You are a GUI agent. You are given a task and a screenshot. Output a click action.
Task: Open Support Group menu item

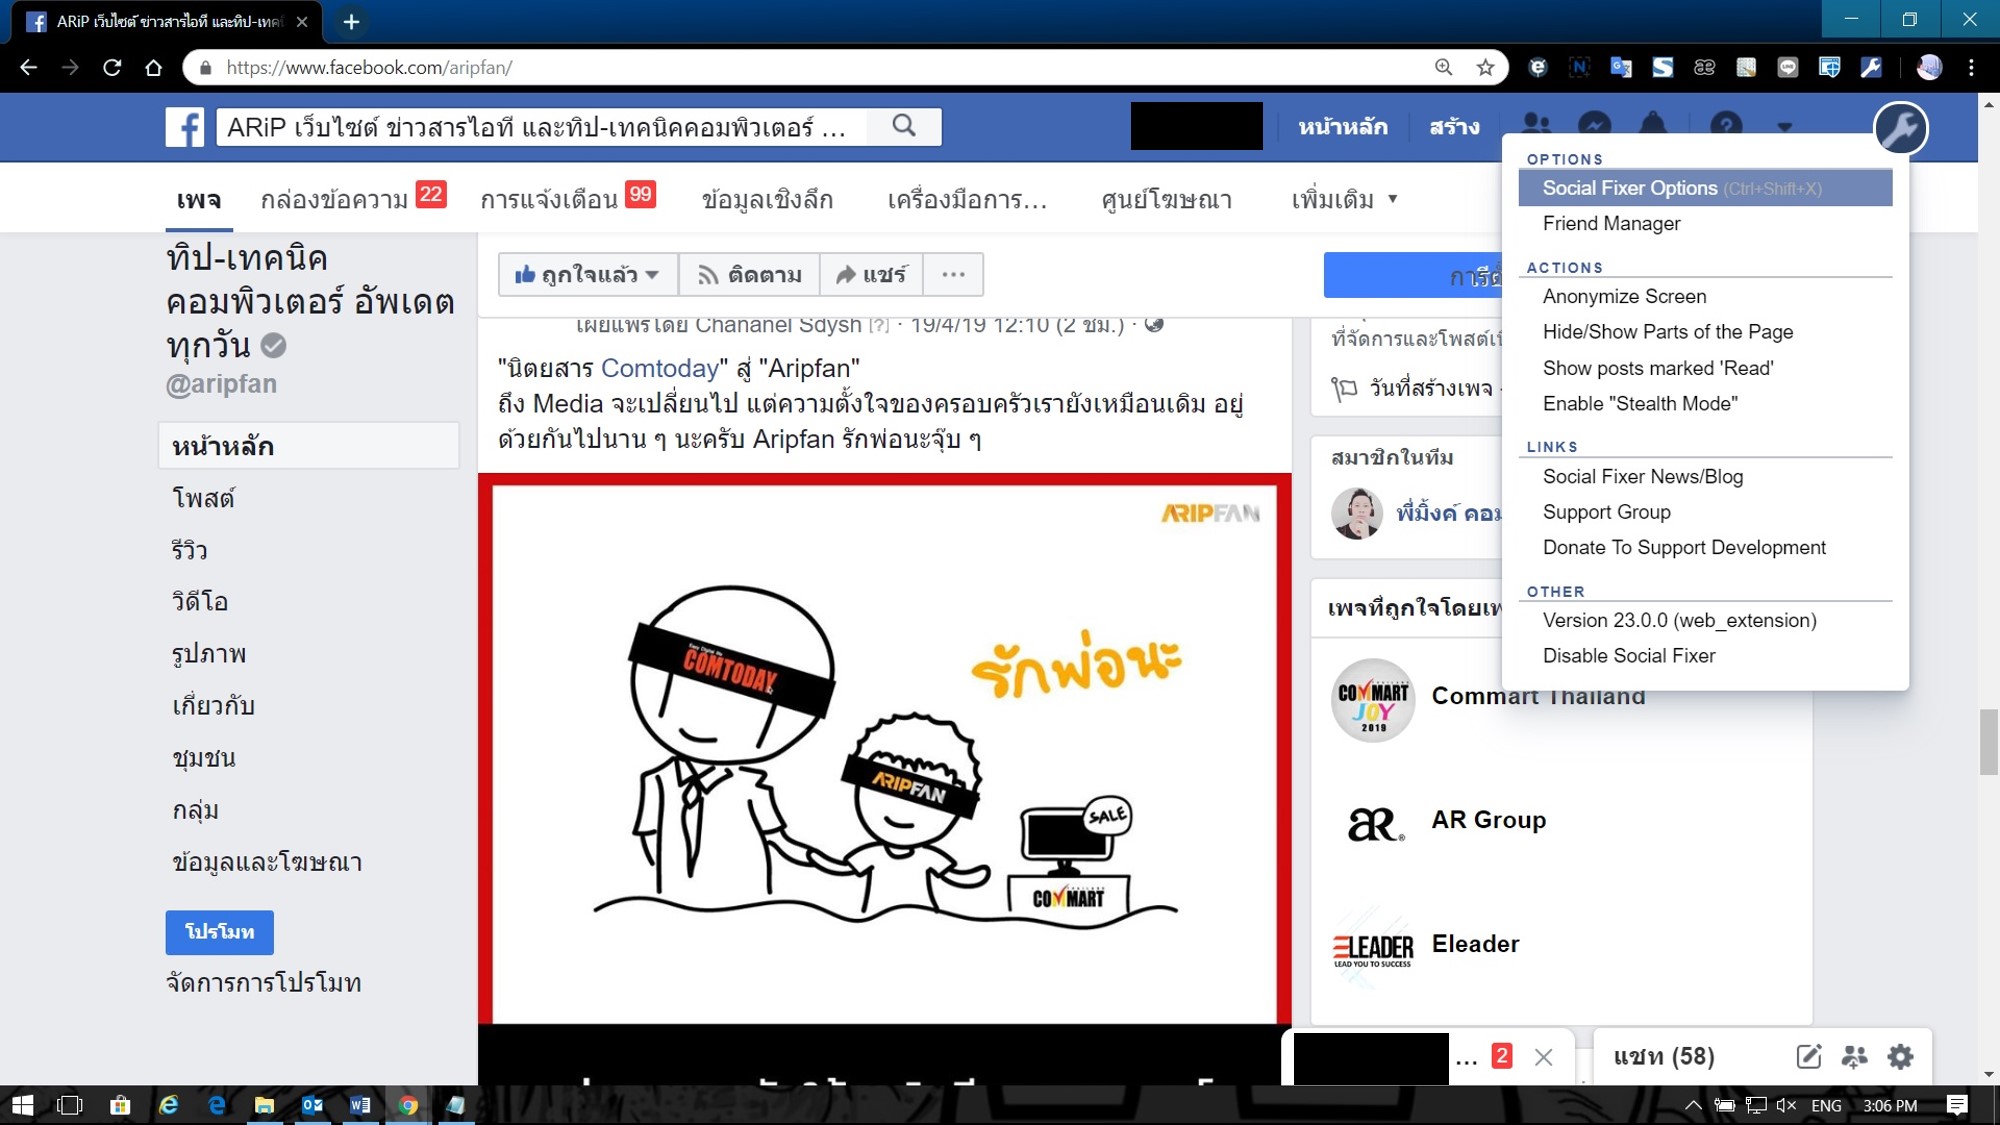point(1606,512)
